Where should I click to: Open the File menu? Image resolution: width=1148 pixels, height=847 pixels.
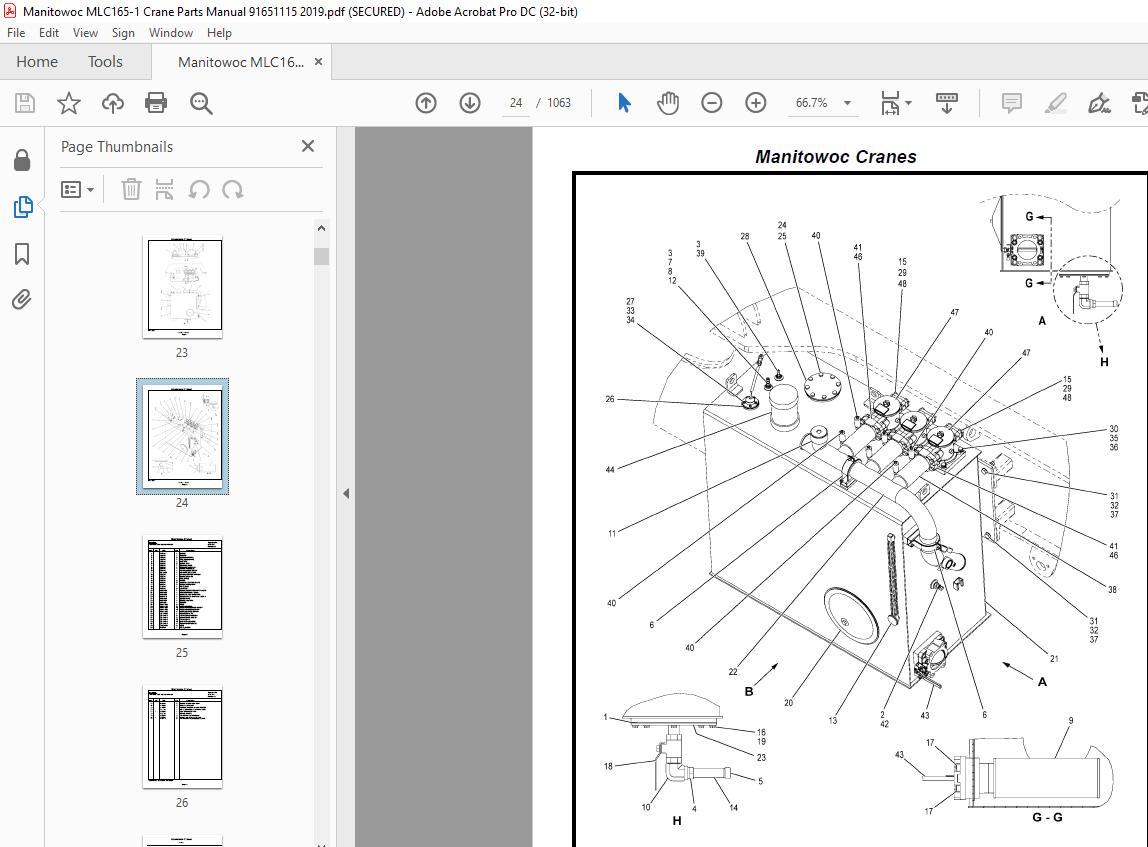point(16,33)
